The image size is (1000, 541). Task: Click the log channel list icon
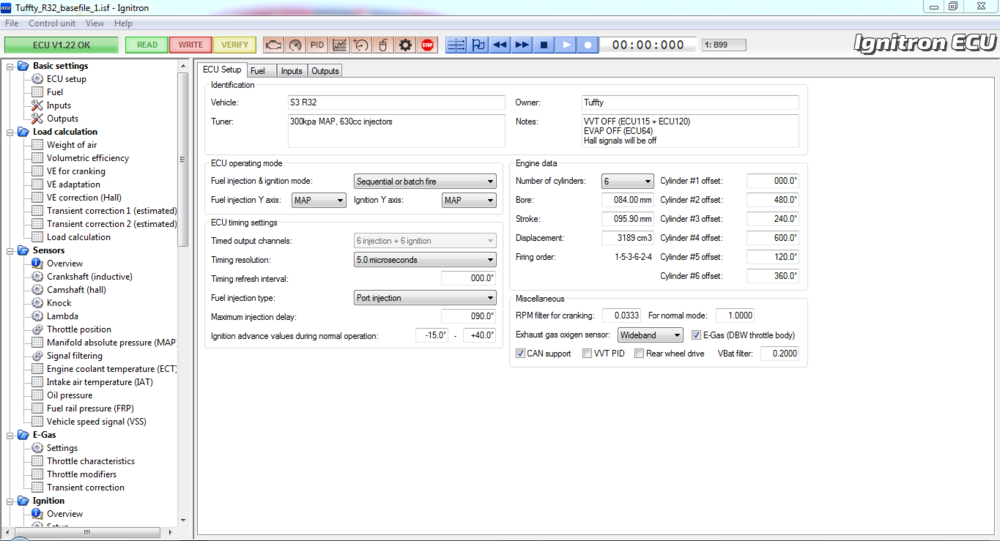click(456, 45)
